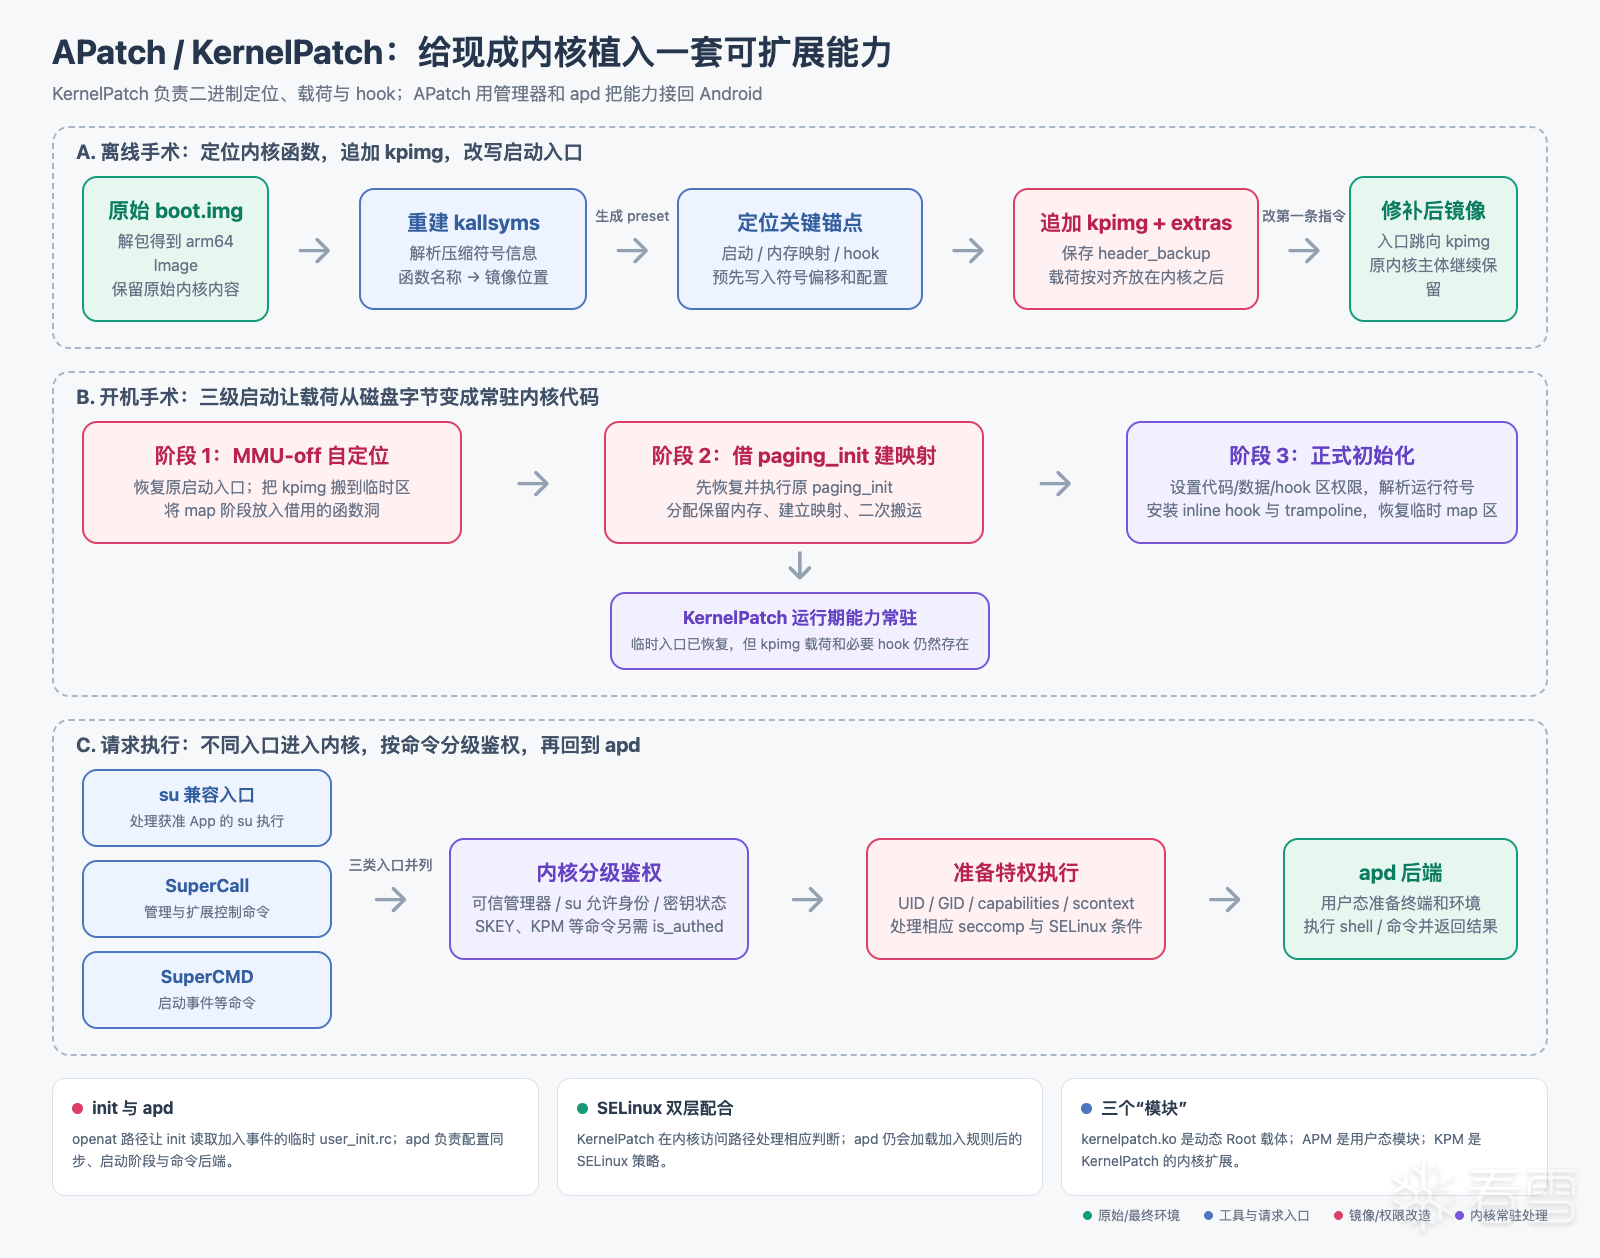The height and width of the screenshot is (1258, 1600).
Task: Click the SuperCall box
Action: pyautogui.click(x=207, y=899)
